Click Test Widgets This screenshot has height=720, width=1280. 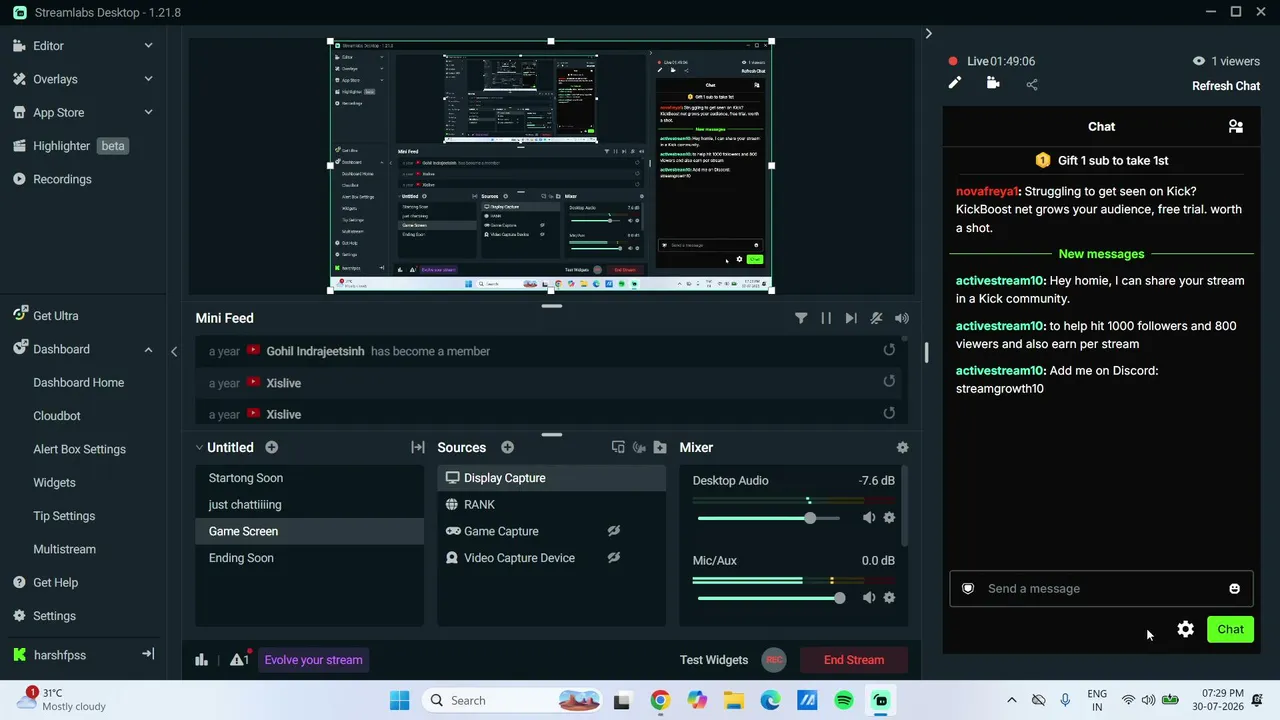(714, 660)
